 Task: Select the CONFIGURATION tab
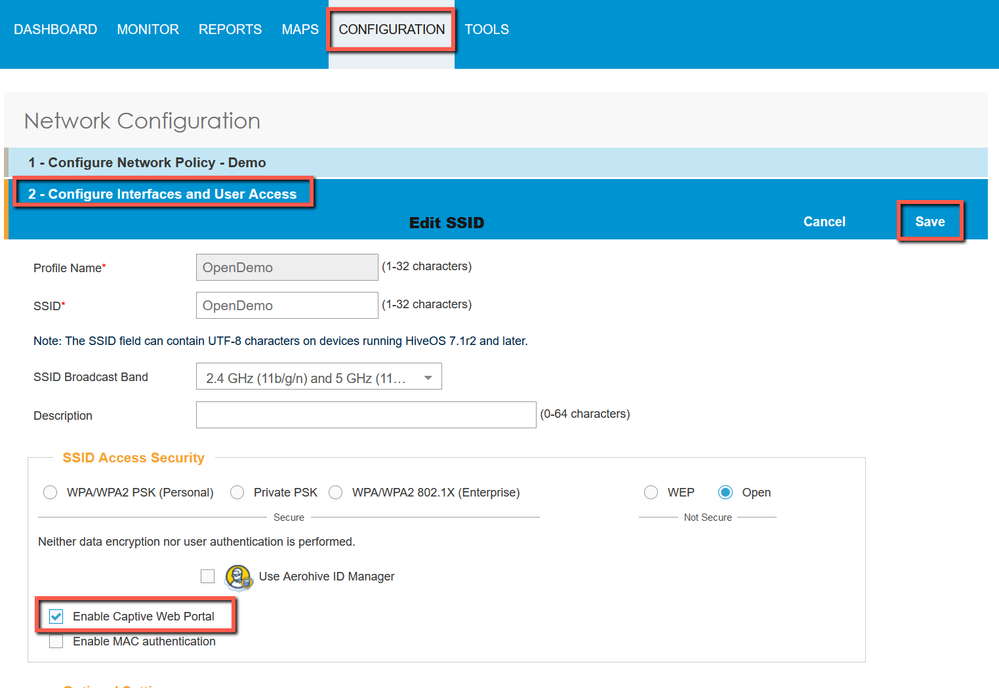(x=392, y=30)
